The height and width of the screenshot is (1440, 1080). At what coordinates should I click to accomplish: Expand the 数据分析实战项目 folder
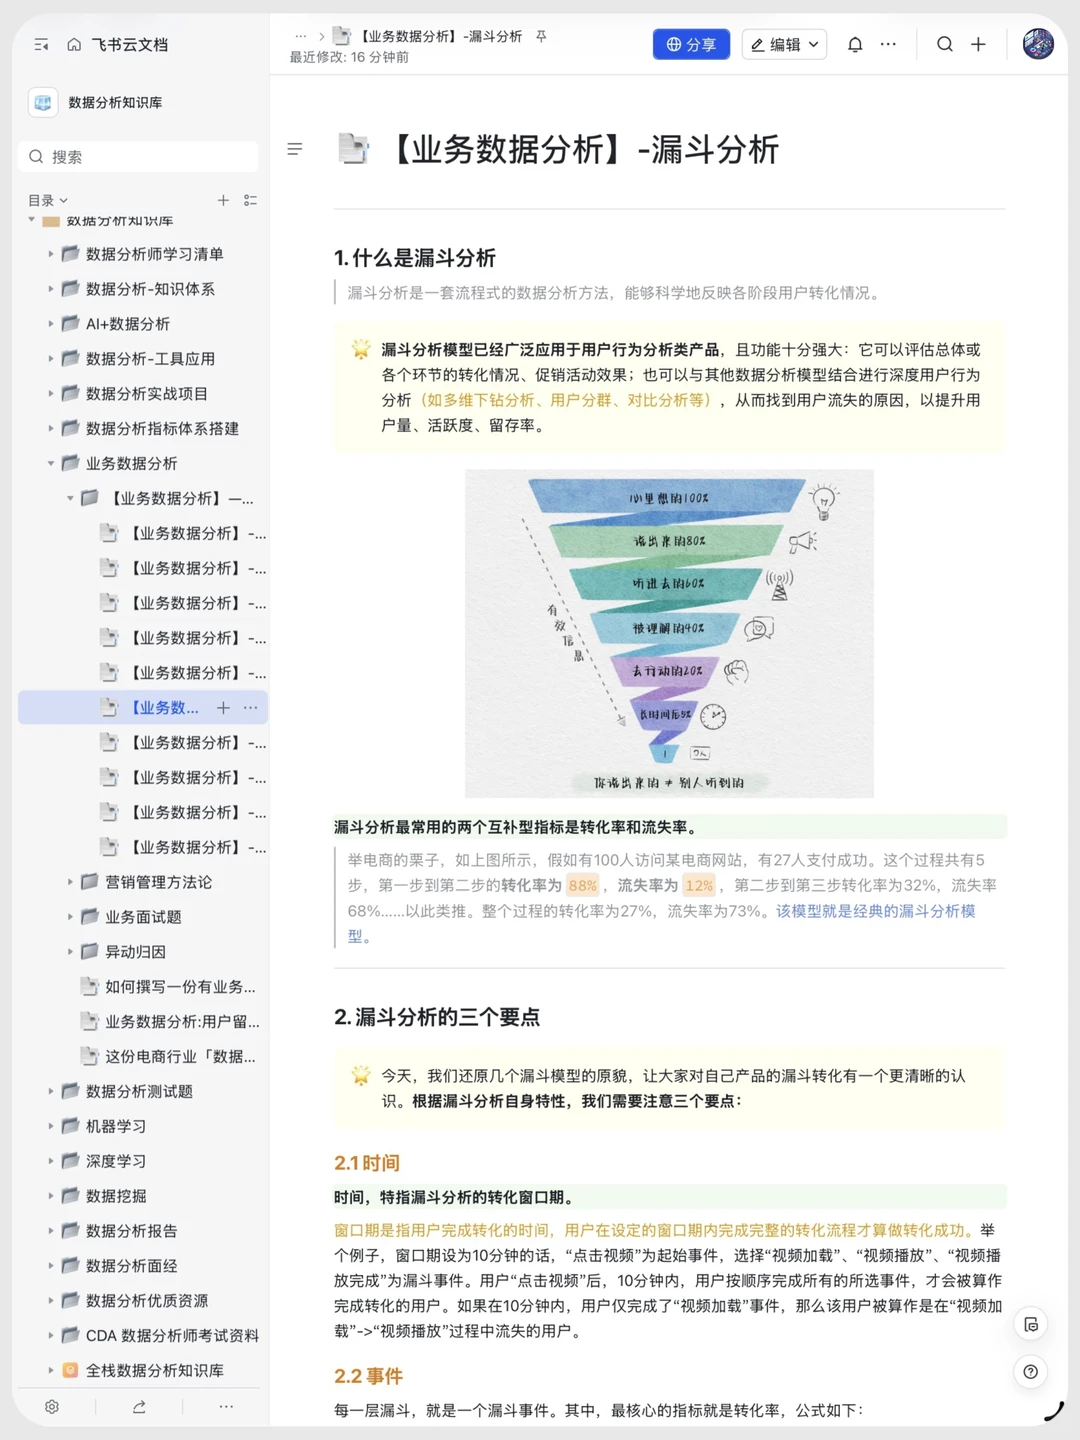[51, 394]
